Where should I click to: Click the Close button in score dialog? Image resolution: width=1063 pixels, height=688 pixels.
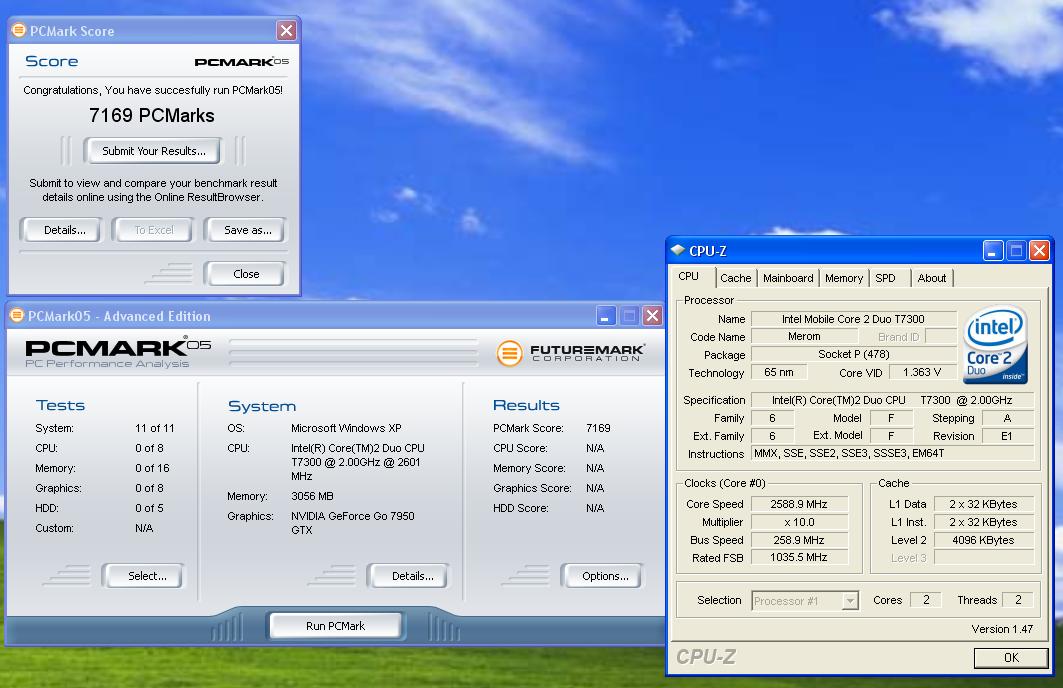(x=246, y=274)
